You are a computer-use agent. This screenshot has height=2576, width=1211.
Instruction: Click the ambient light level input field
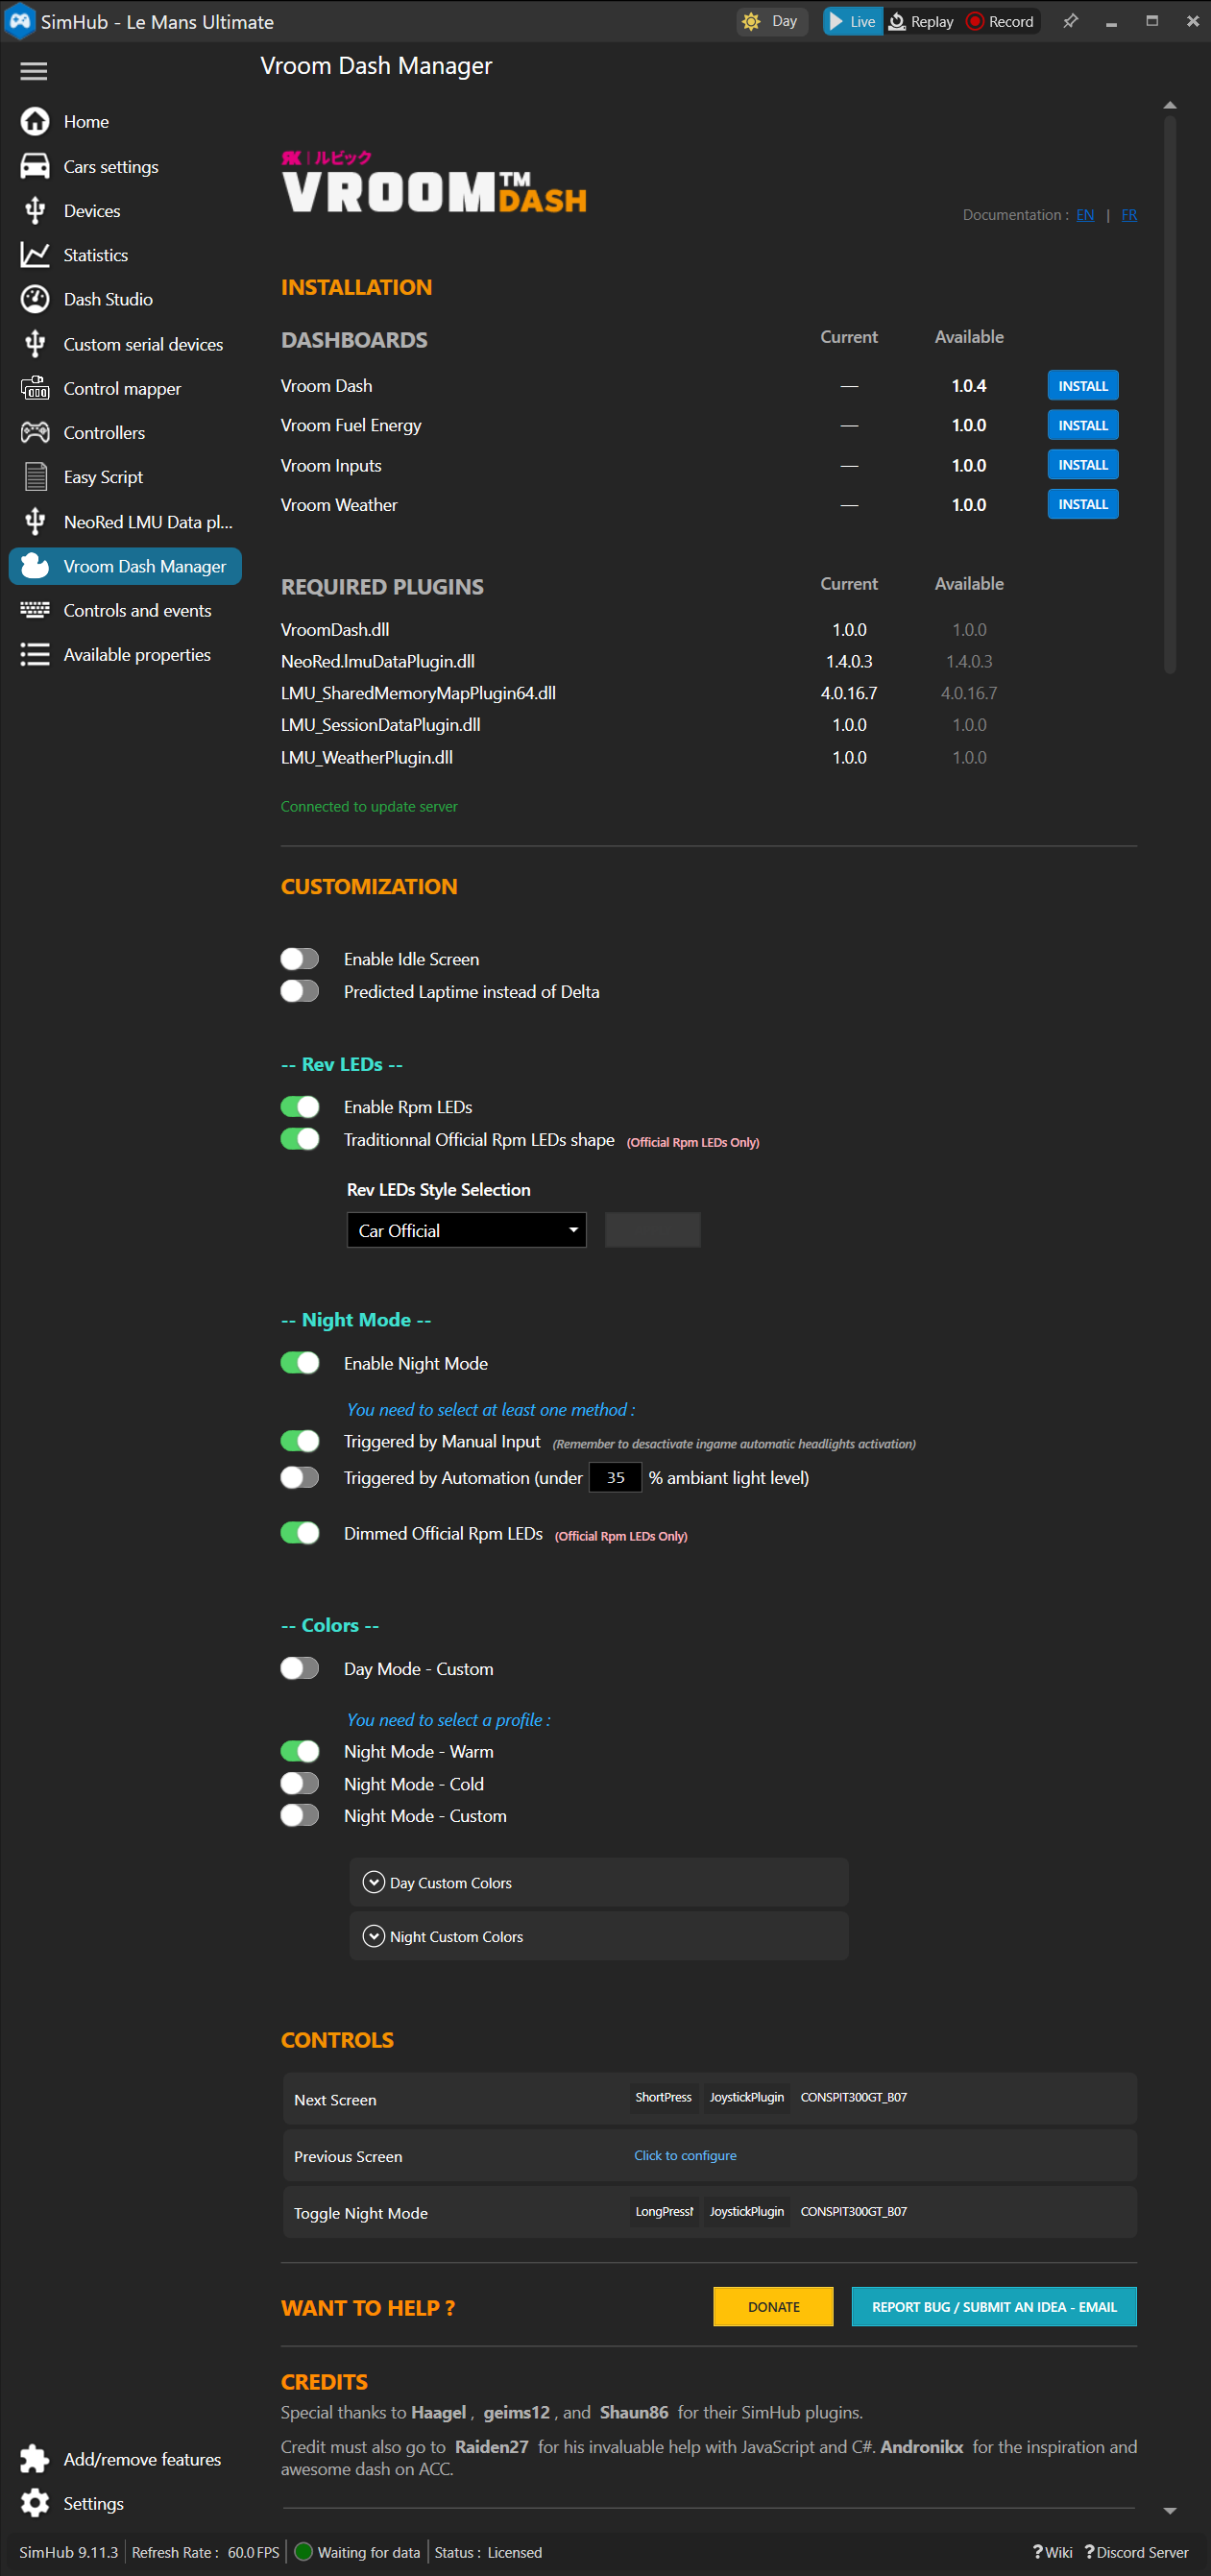click(615, 1477)
